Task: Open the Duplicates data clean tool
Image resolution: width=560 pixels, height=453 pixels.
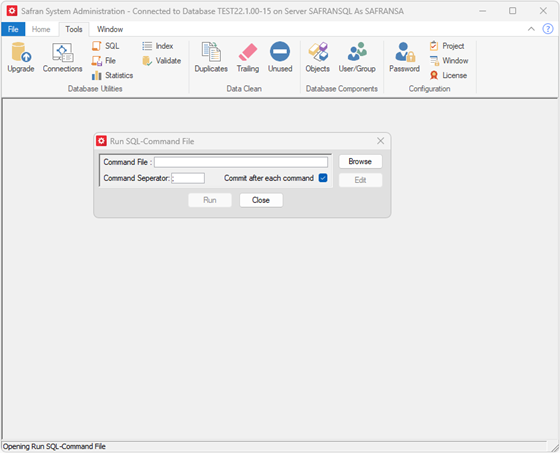Action: (x=211, y=57)
